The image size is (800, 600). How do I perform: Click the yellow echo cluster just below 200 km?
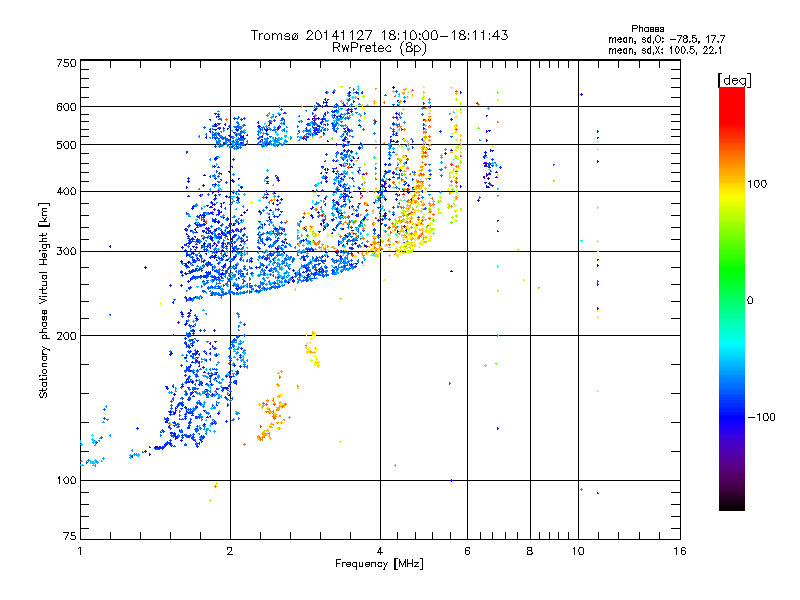(x=312, y=349)
